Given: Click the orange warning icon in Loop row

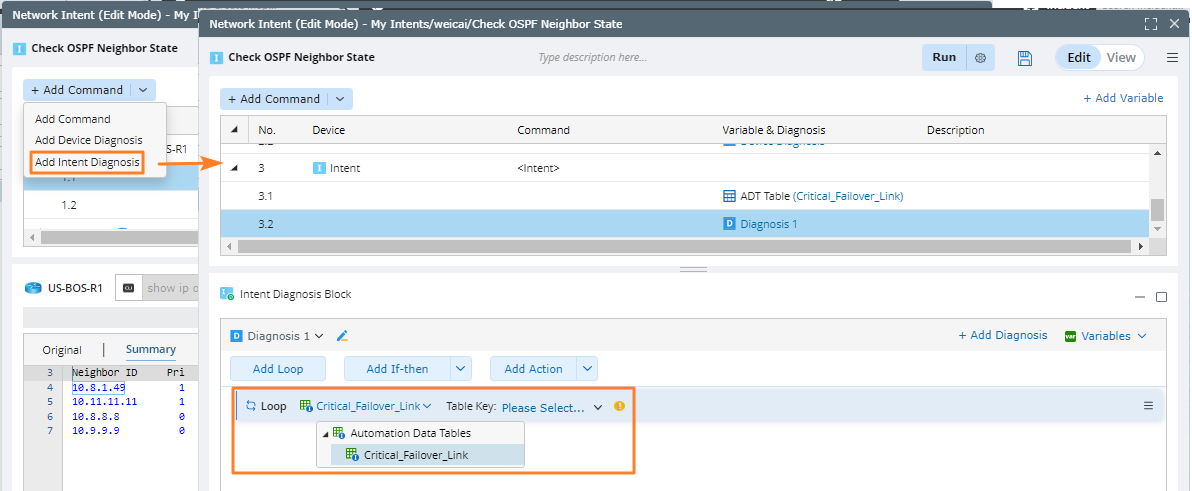Looking at the screenshot, I should tap(619, 406).
